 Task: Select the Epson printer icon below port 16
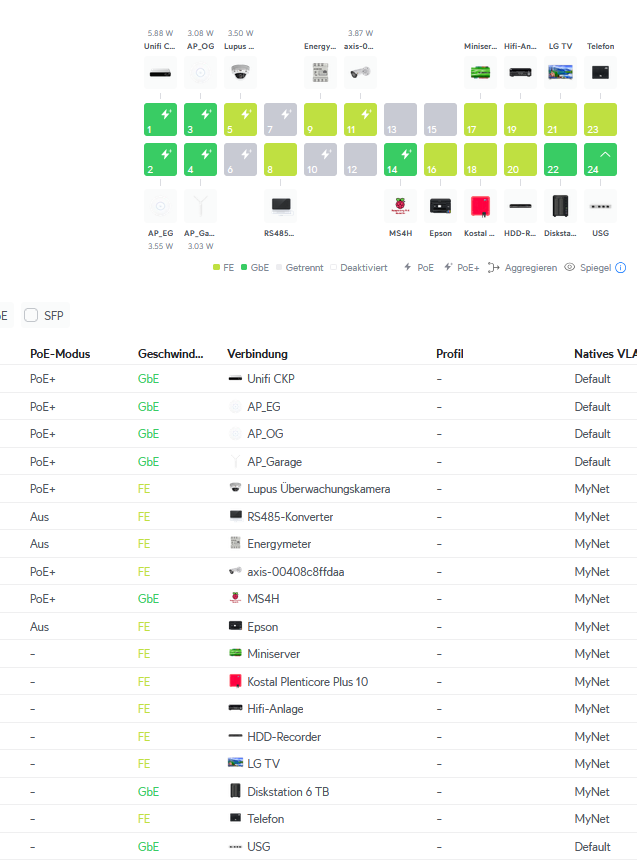pos(440,206)
